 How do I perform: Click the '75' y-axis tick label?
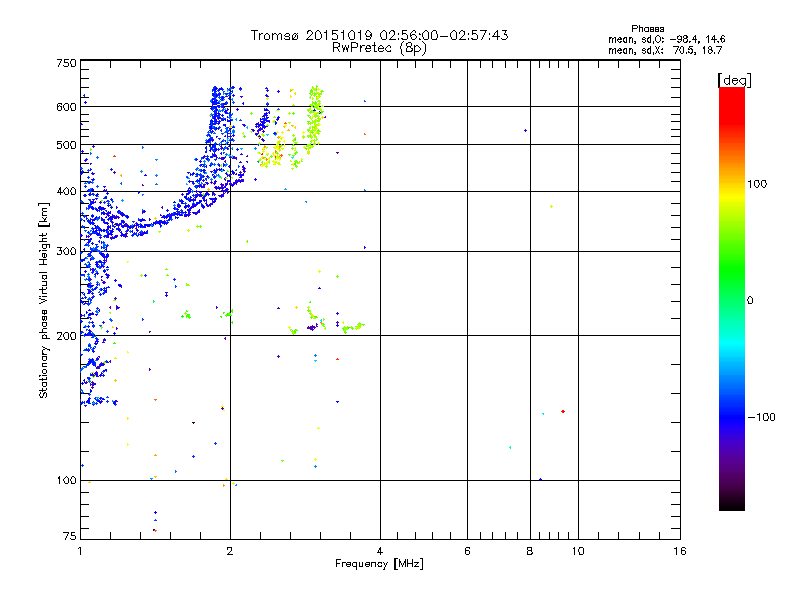click(x=70, y=536)
